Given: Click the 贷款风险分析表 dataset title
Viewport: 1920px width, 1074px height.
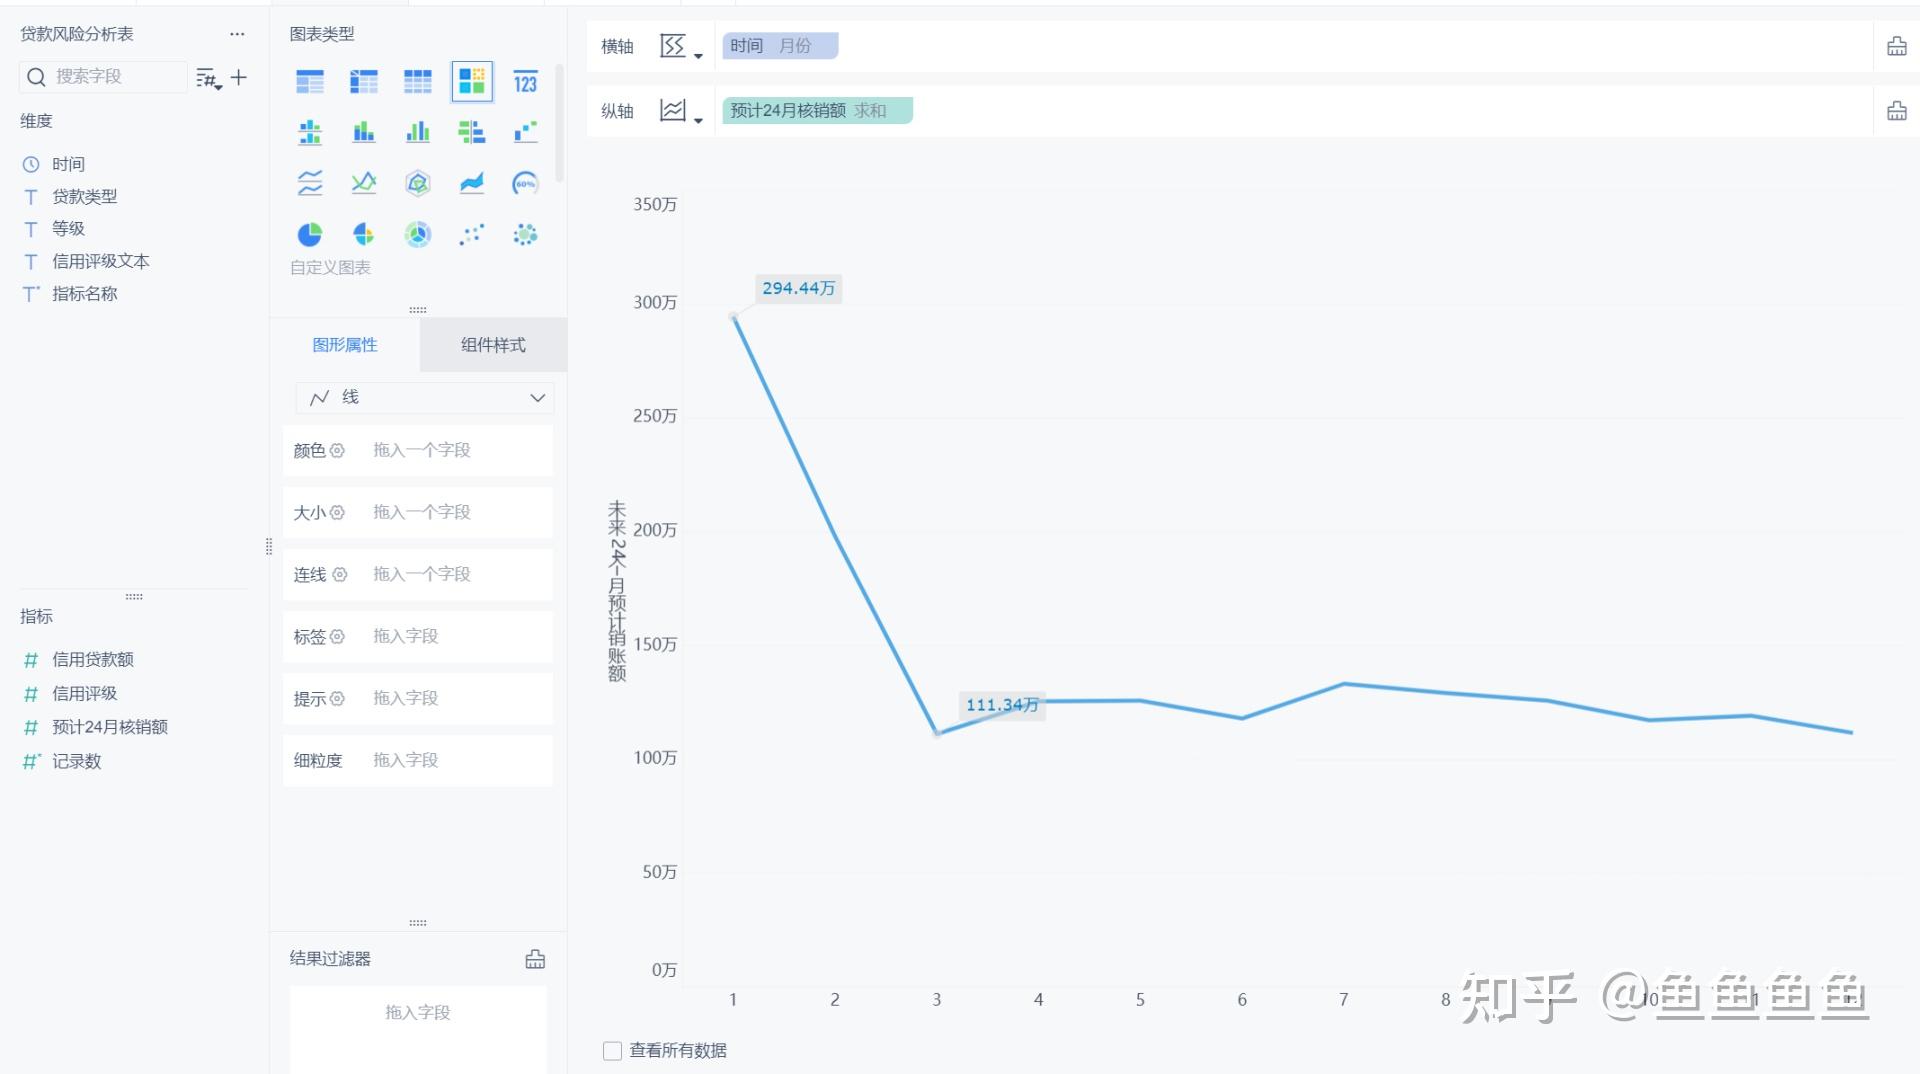Looking at the screenshot, I should [x=76, y=34].
